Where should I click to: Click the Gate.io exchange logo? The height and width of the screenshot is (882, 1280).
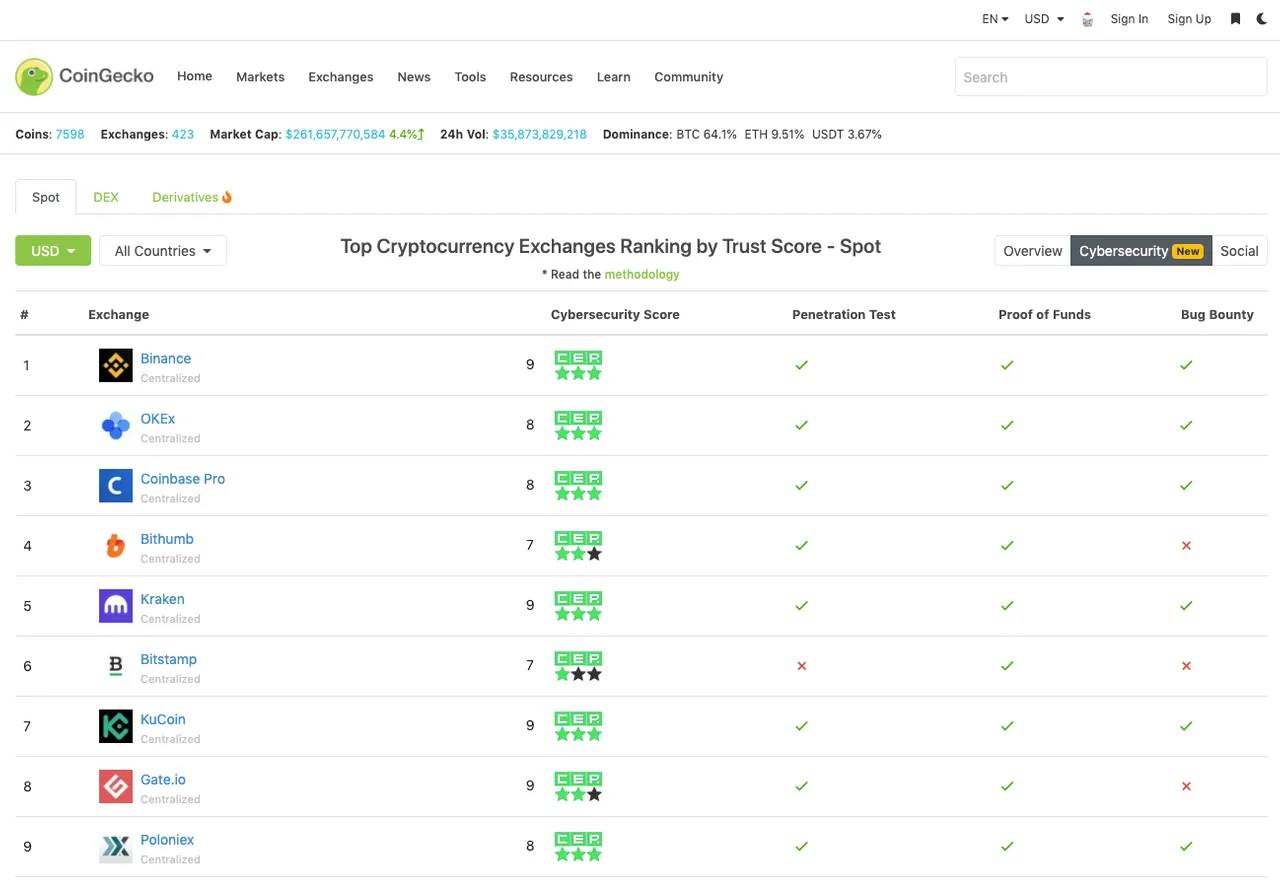click(116, 785)
